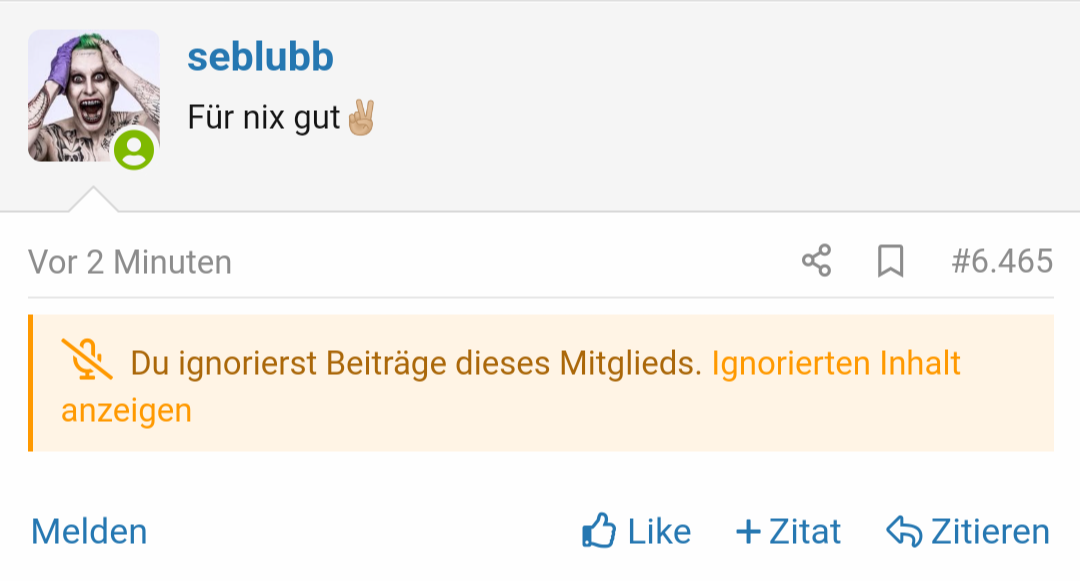Viewport: 1080px width, 581px height.
Task: Click the victory hand emoji
Action: (x=360, y=118)
